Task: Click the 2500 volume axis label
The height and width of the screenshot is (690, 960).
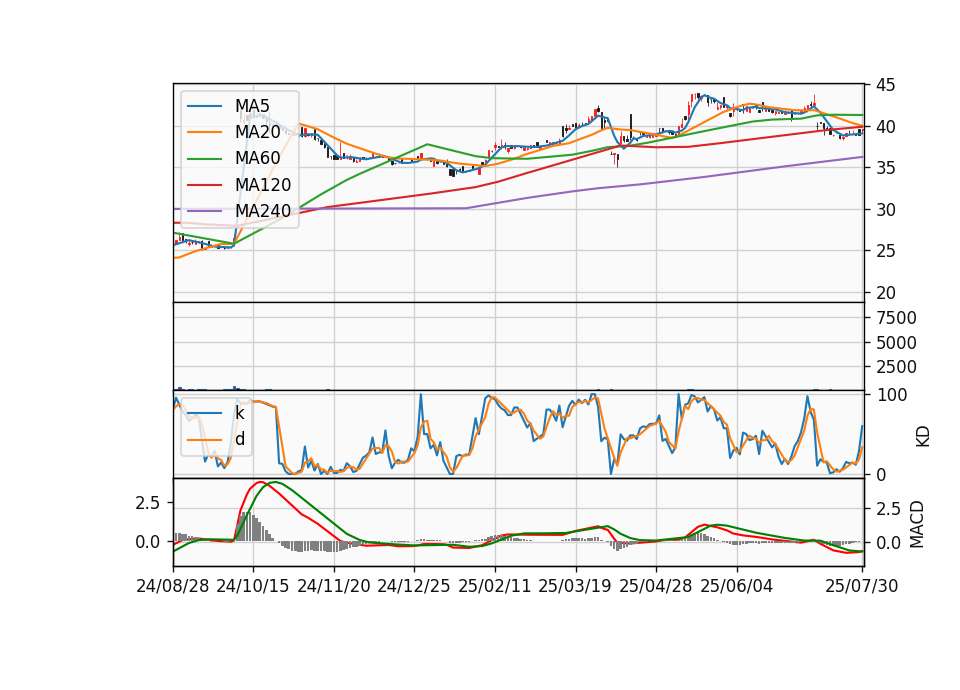Action: click(896, 367)
